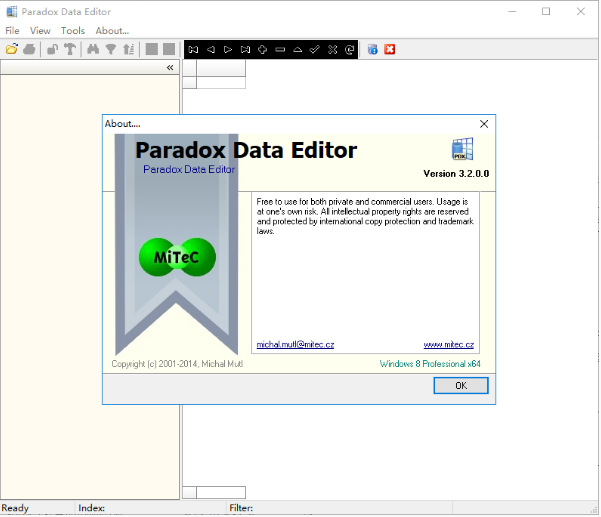Click the Ready status bar text
Viewport: 601px width, 517px height.
[15, 508]
